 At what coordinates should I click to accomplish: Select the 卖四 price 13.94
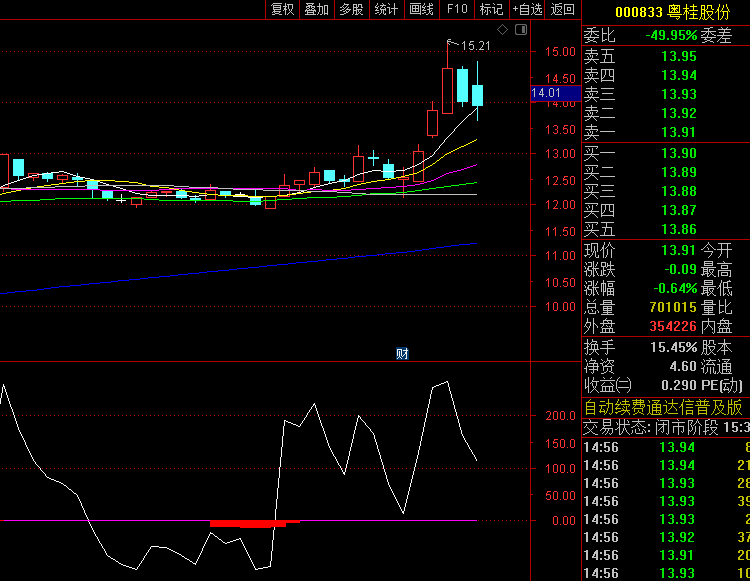679,75
